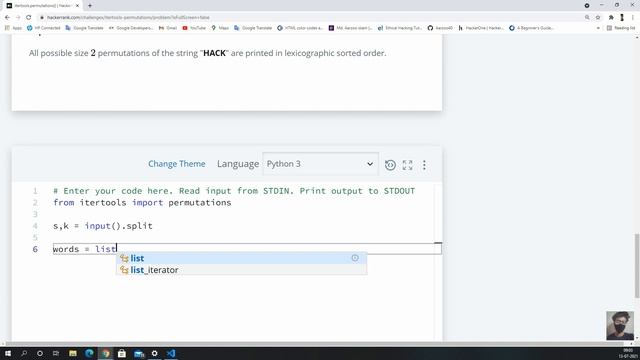The width and height of the screenshot is (640, 360).
Task: Click the comment text on line 1
Action: (234, 191)
